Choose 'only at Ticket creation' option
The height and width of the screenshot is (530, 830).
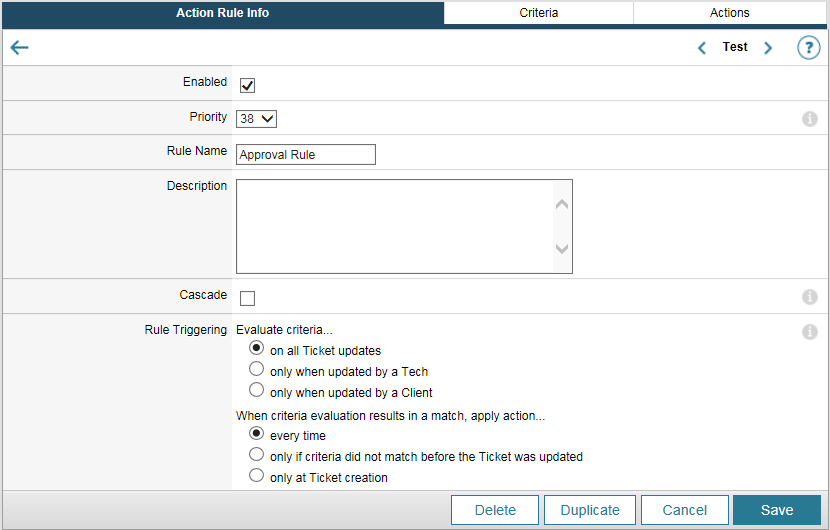pos(257,476)
